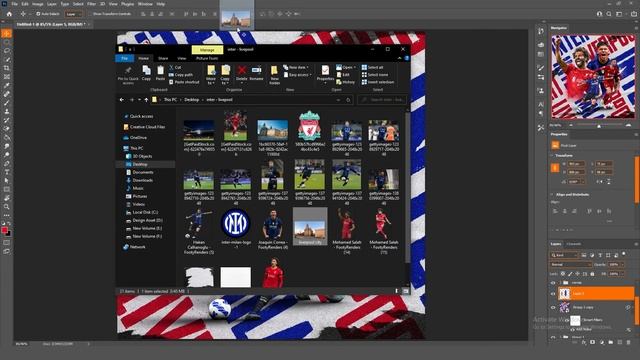Delete layer using trash icon in Layers panel
Screen dimensions: 640x360
(628, 342)
